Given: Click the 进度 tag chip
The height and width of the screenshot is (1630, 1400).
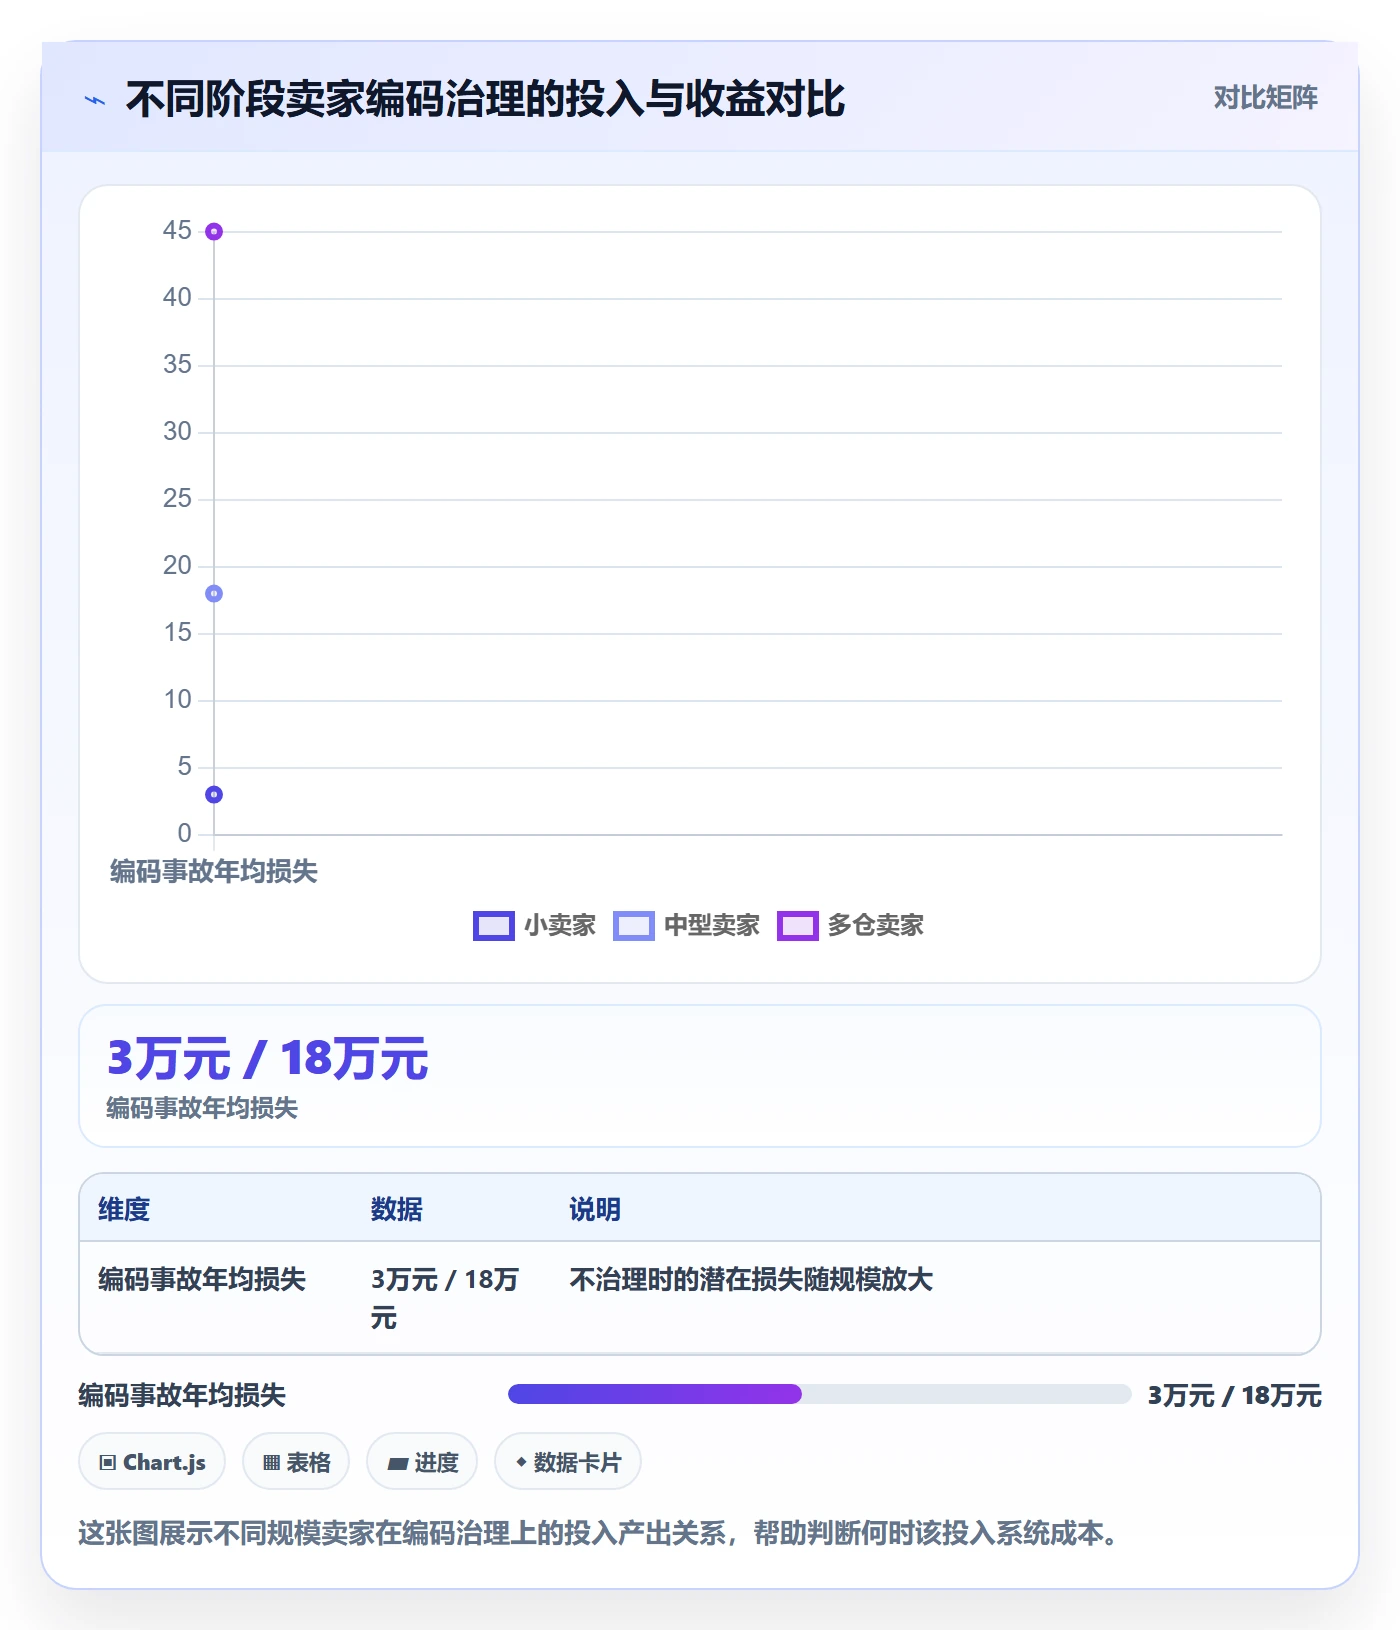Looking at the screenshot, I should pos(422,1462).
